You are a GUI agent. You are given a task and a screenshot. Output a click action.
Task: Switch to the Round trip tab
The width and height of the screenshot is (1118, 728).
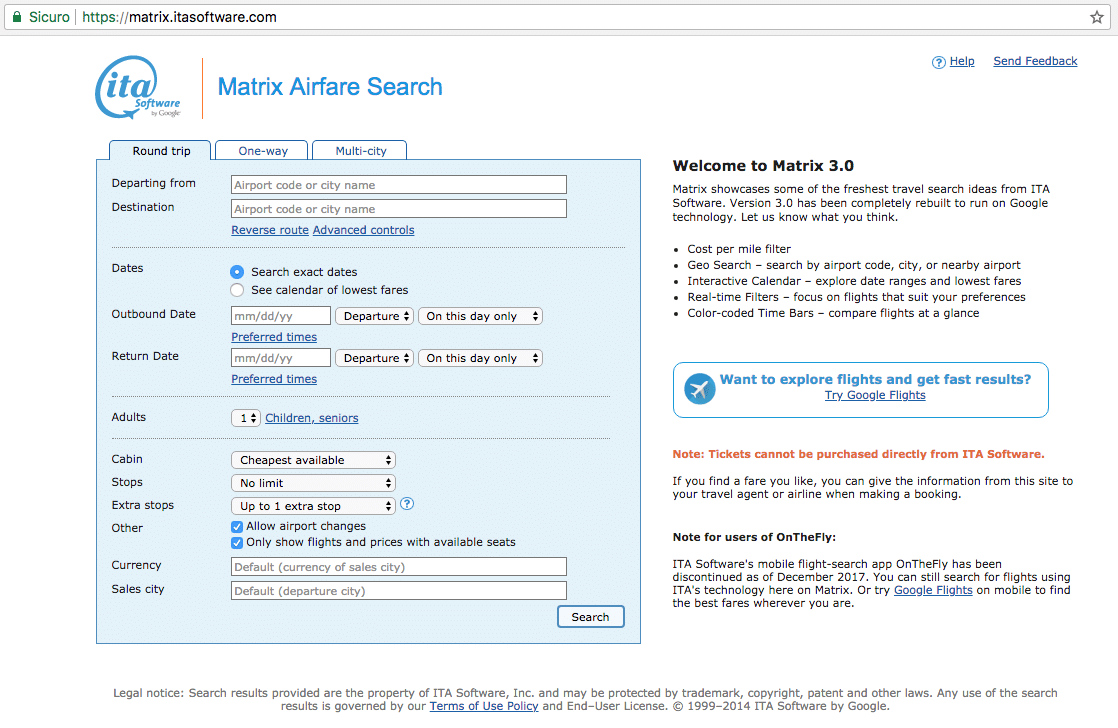(161, 150)
